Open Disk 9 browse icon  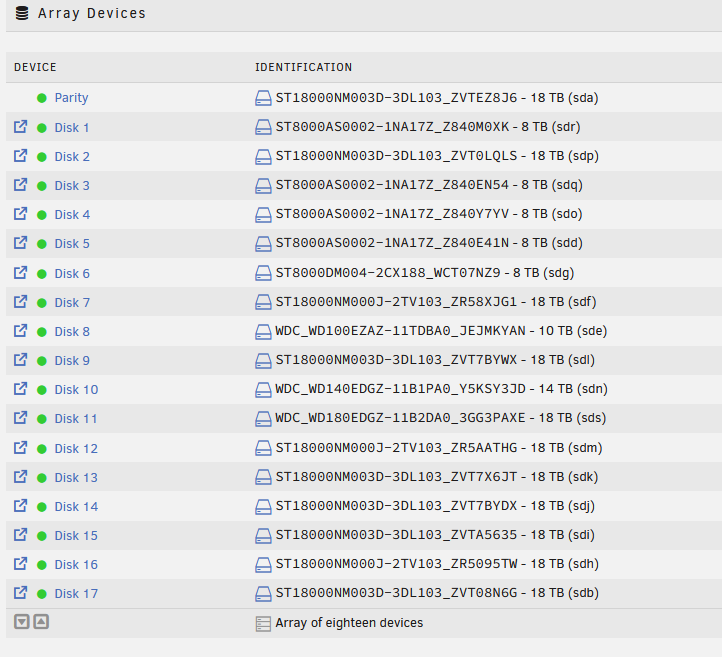pyautogui.click(x=20, y=360)
